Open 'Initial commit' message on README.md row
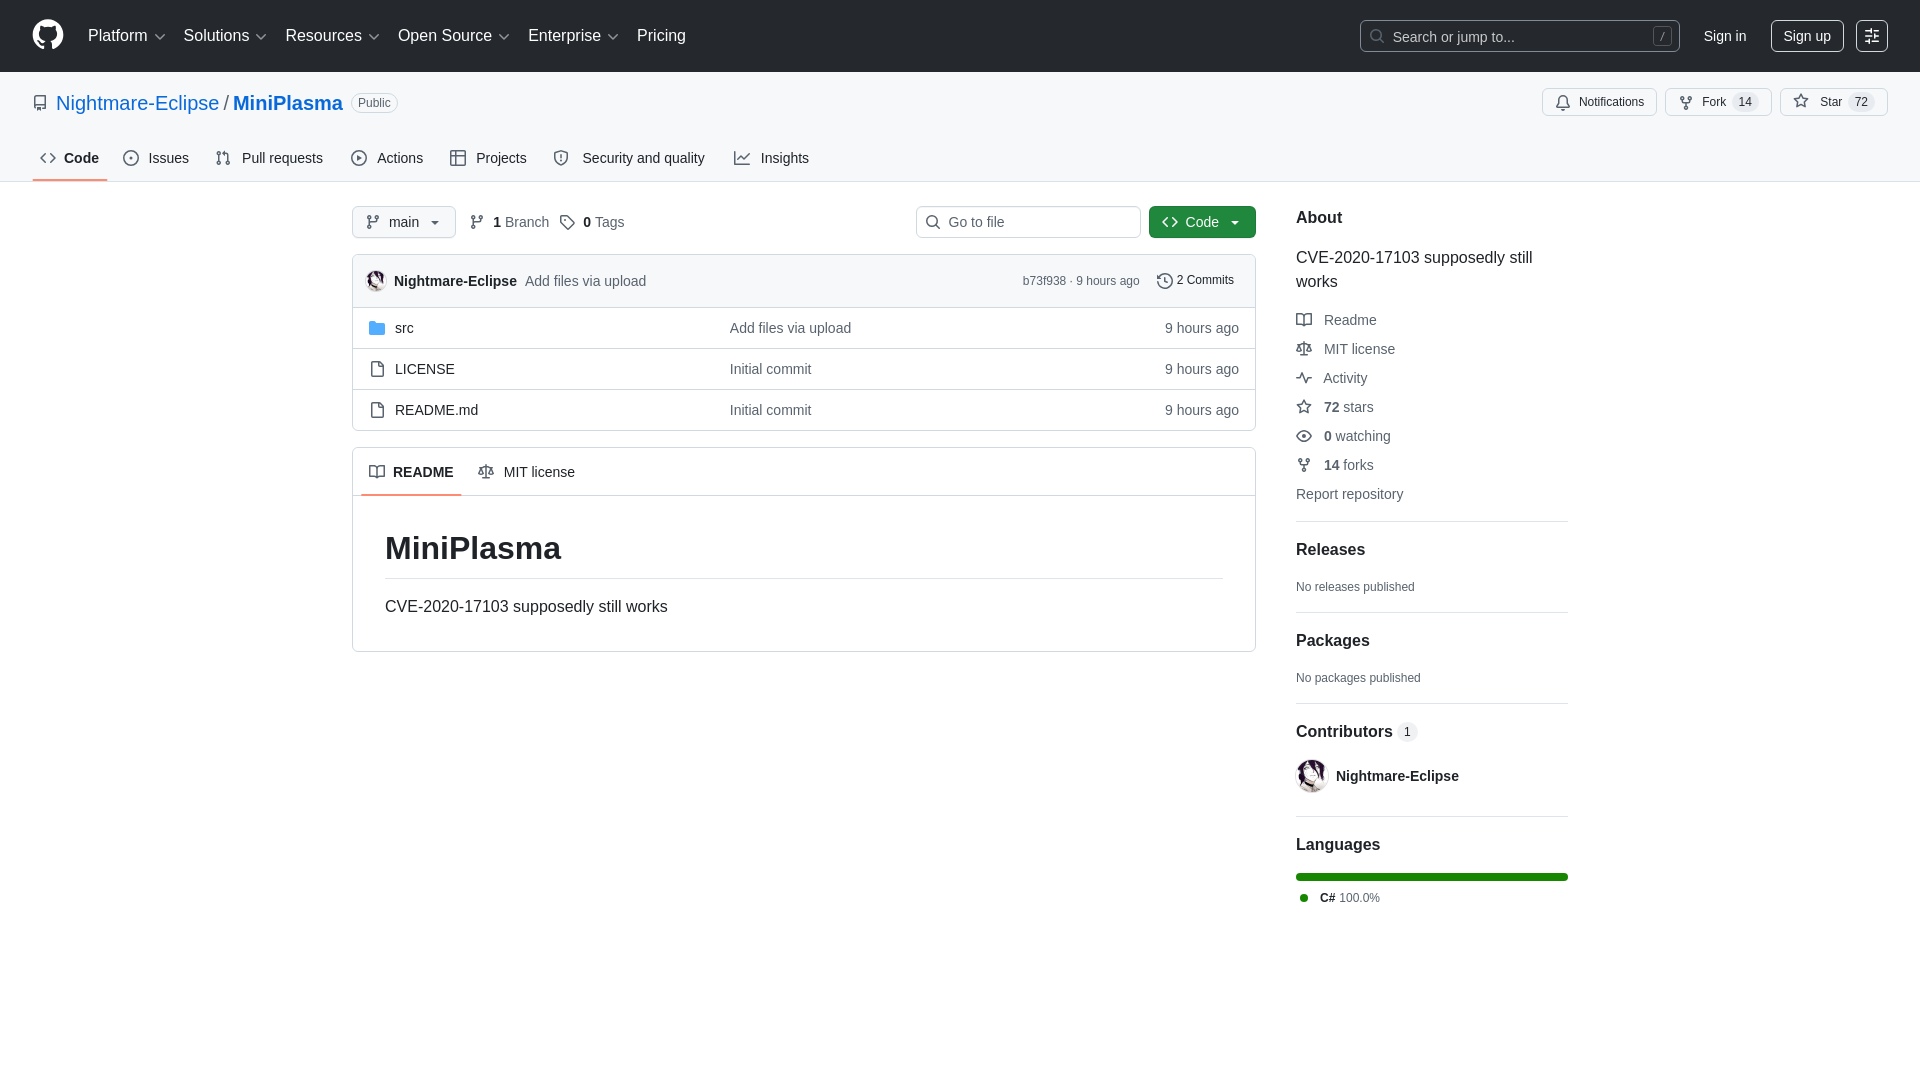 [x=770, y=410]
